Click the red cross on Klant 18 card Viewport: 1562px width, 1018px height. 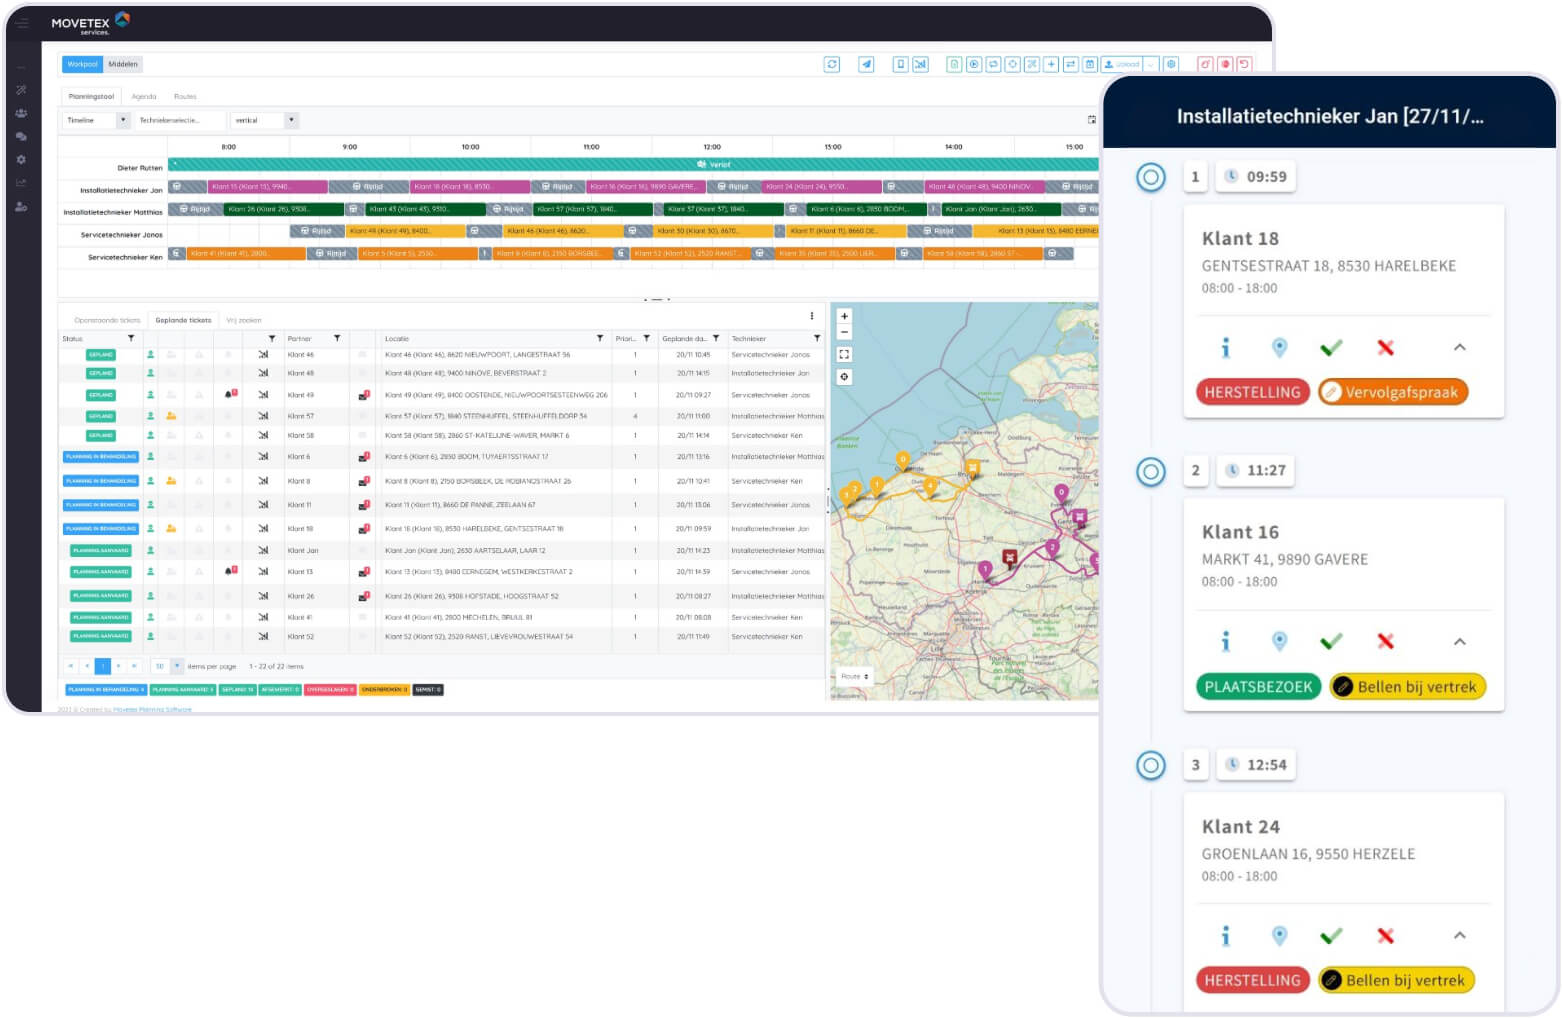point(1385,348)
